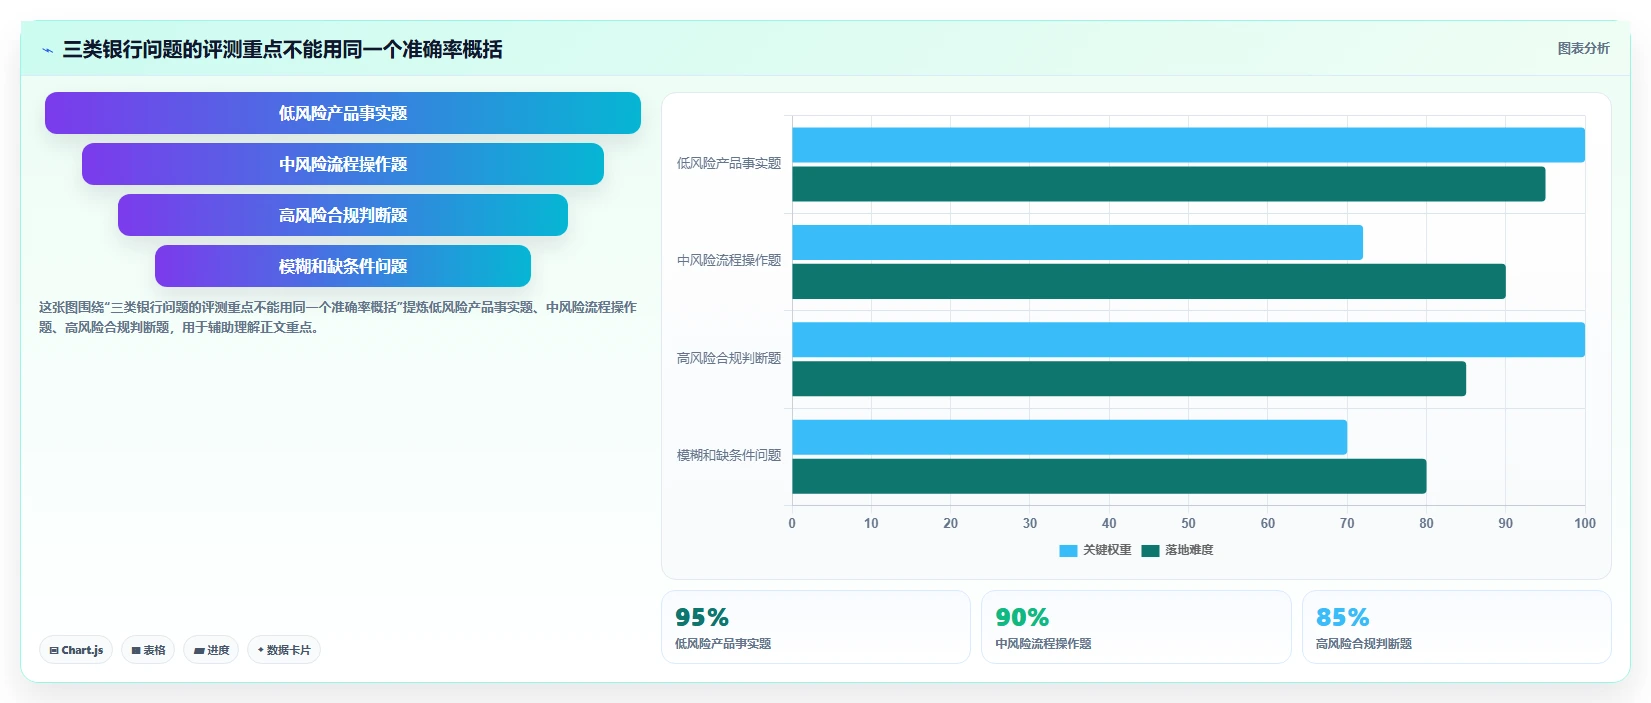Click the Chart.js tag chip

tap(76, 650)
